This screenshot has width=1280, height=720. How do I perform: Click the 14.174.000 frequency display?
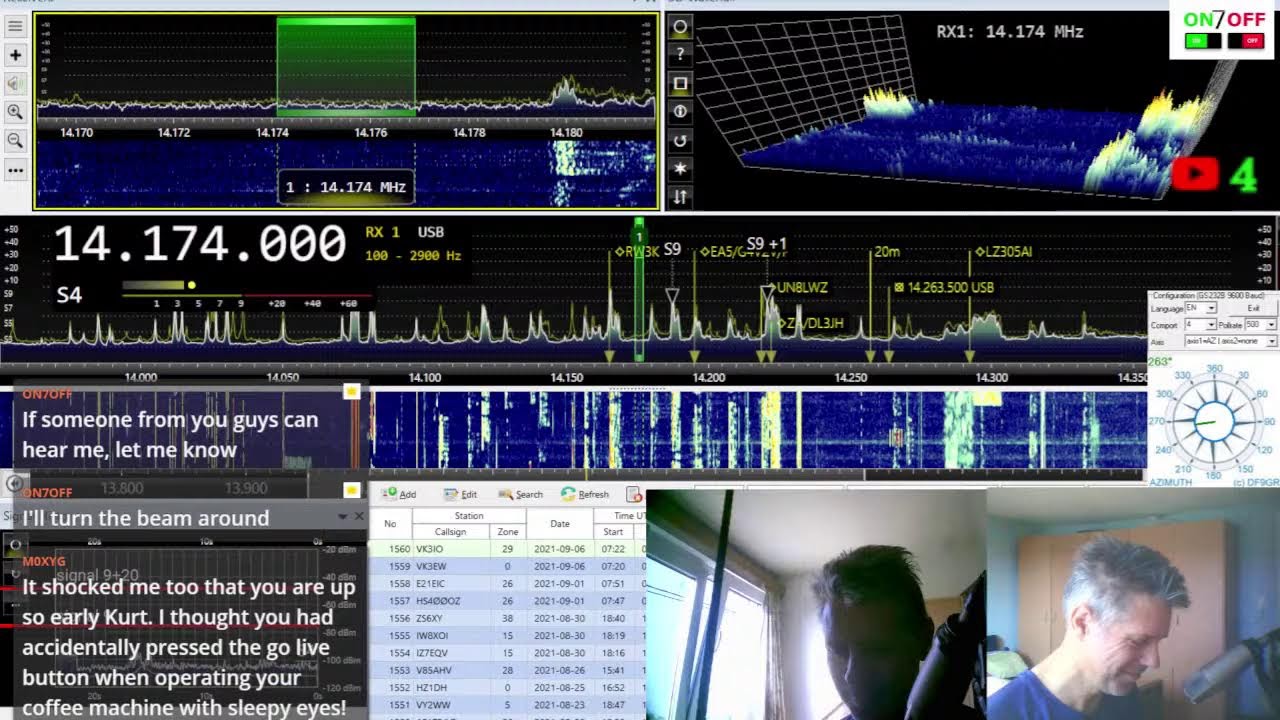[x=199, y=245]
